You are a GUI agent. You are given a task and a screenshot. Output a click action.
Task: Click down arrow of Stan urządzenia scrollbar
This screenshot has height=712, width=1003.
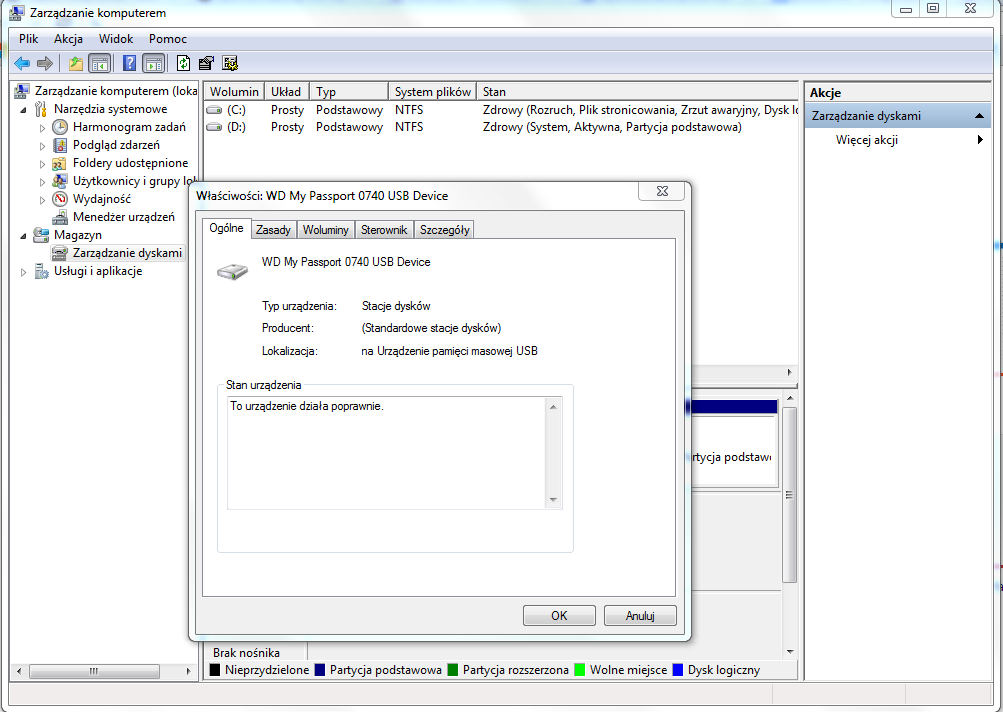coord(553,500)
